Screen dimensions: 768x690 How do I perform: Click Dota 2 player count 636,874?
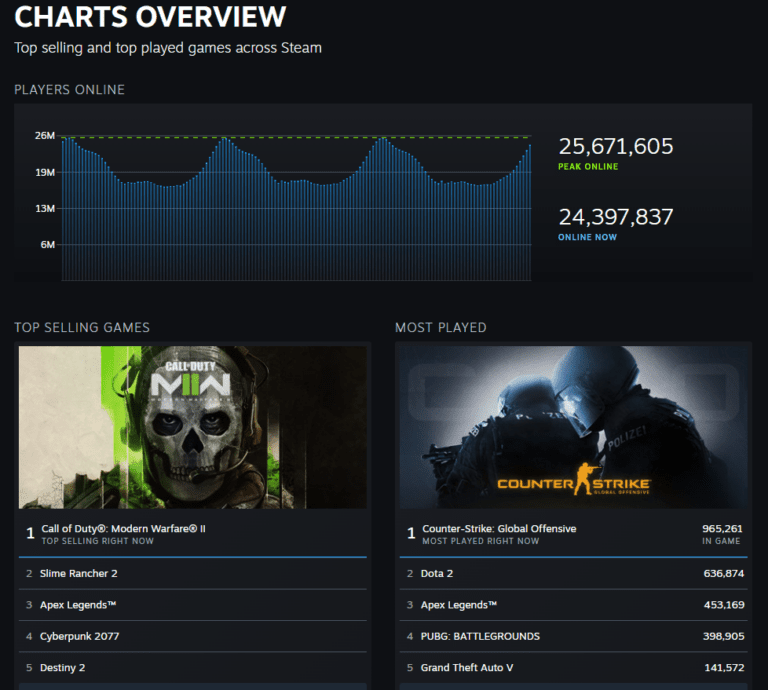(x=723, y=573)
